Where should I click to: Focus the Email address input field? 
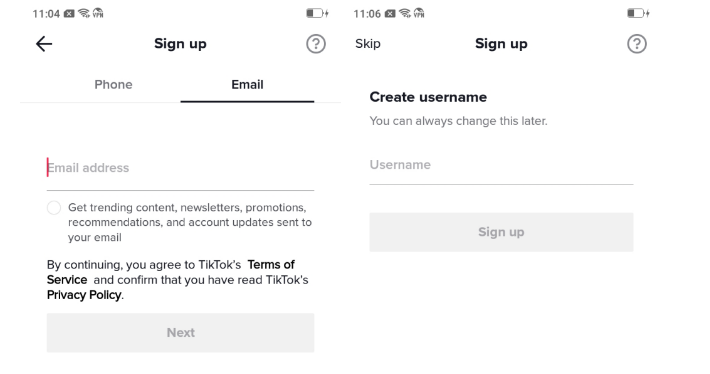[x=181, y=168]
